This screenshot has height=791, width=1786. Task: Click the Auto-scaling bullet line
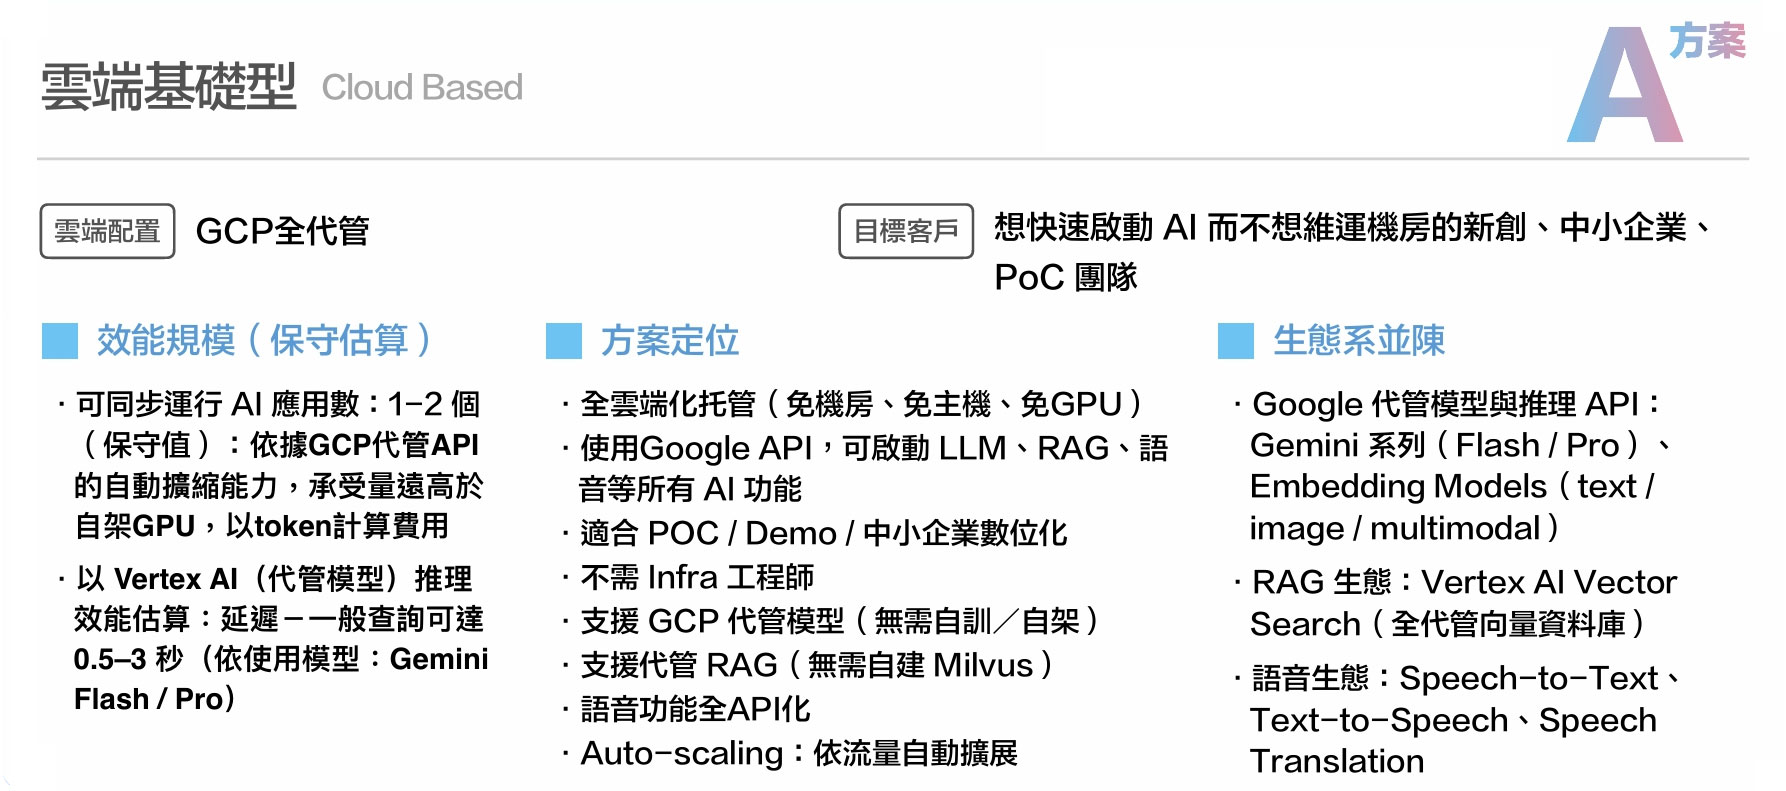click(x=798, y=753)
